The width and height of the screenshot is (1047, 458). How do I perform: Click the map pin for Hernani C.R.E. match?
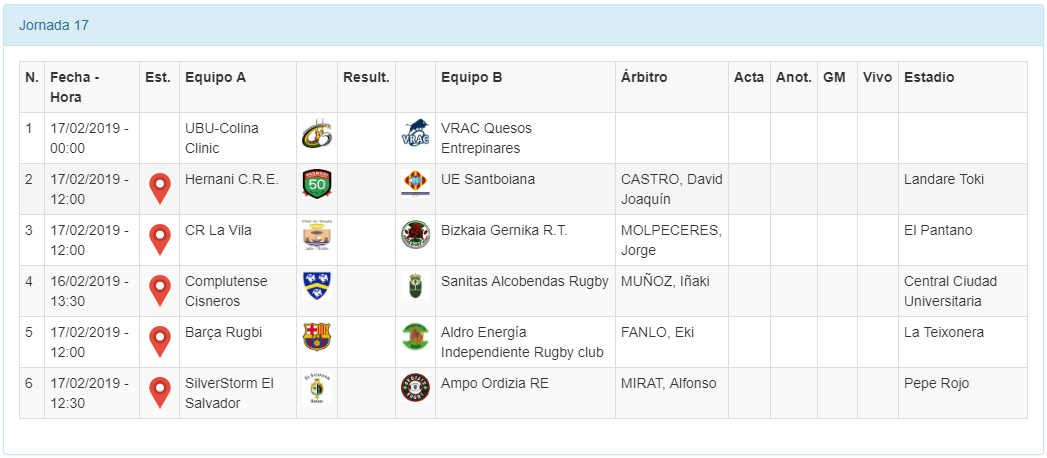point(159,188)
